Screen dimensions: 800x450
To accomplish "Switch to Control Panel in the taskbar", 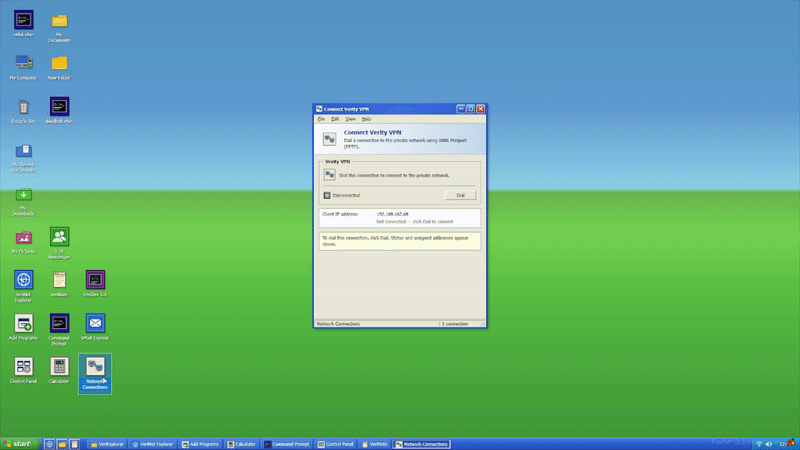I will (336, 444).
